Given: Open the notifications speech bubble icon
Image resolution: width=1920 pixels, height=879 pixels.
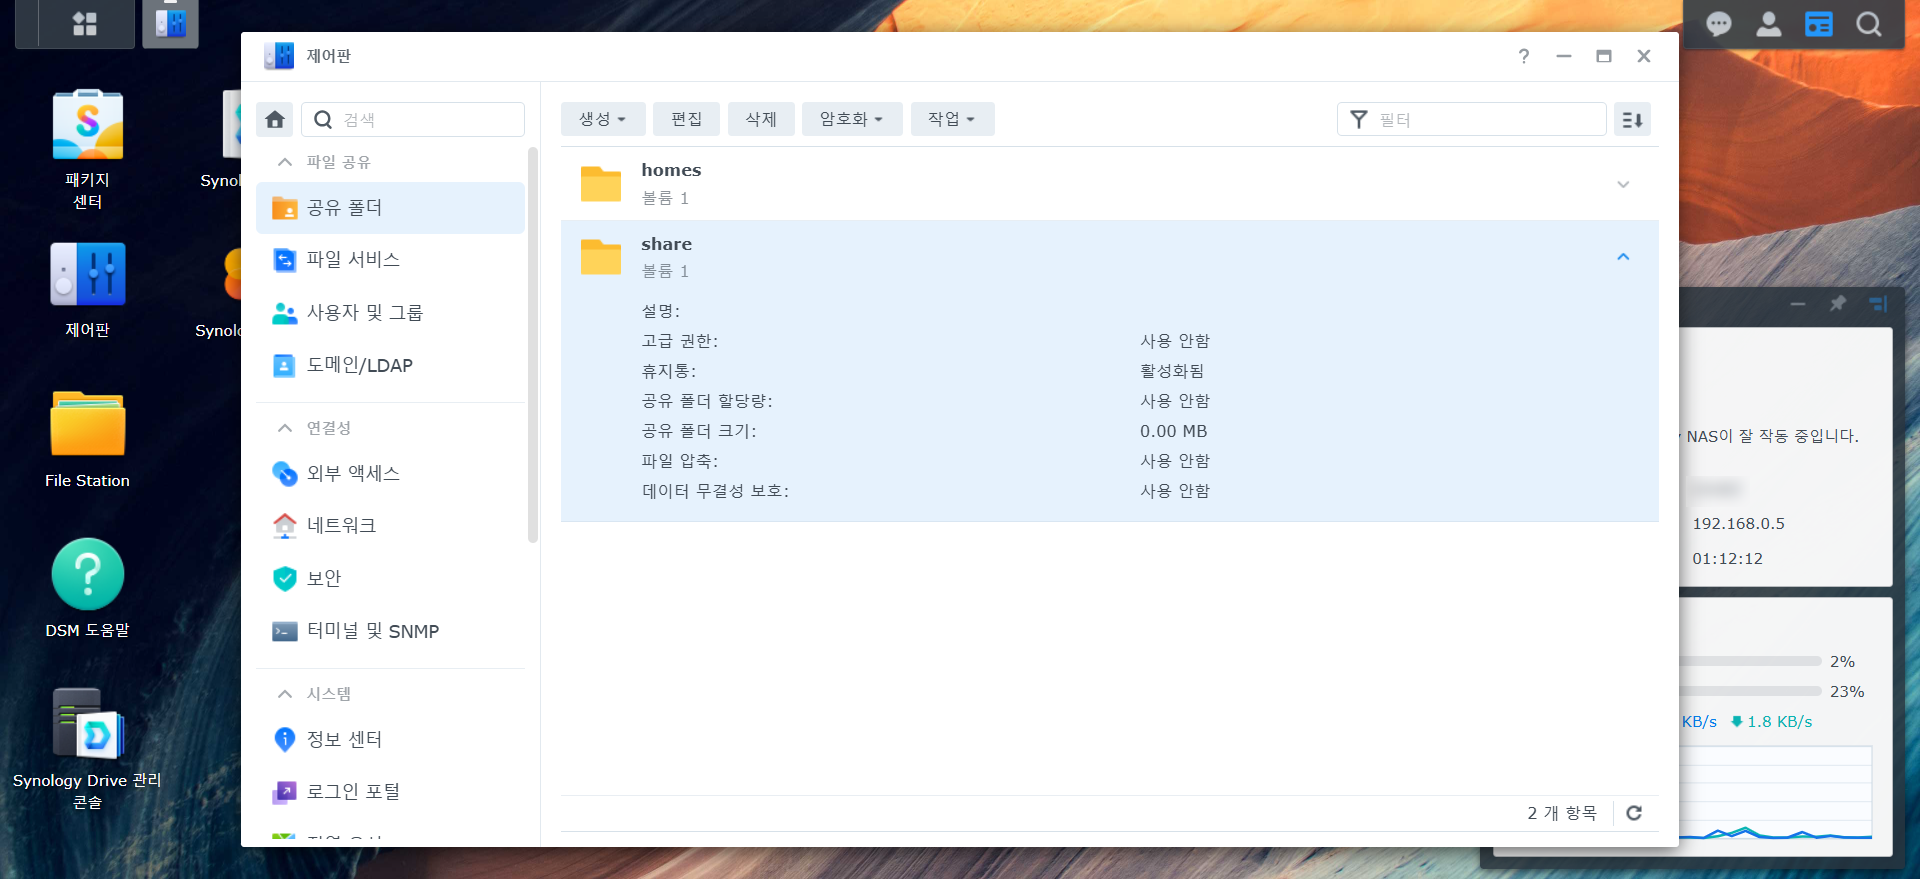Looking at the screenshot, I should coord(1719,24).
